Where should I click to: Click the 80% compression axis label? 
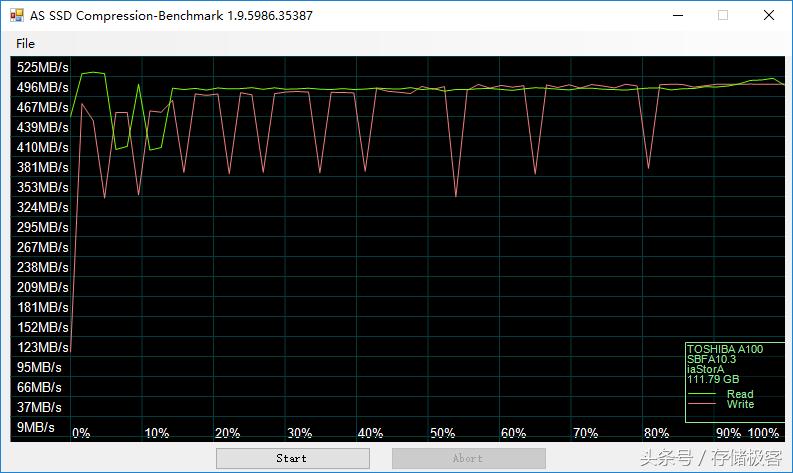(656, 434)
